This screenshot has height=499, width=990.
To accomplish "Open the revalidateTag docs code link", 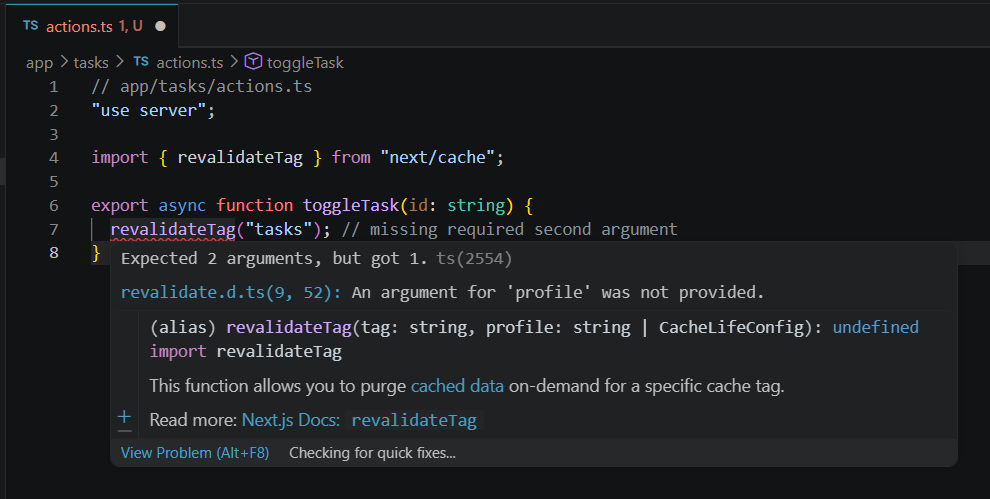I will [414, 420].
